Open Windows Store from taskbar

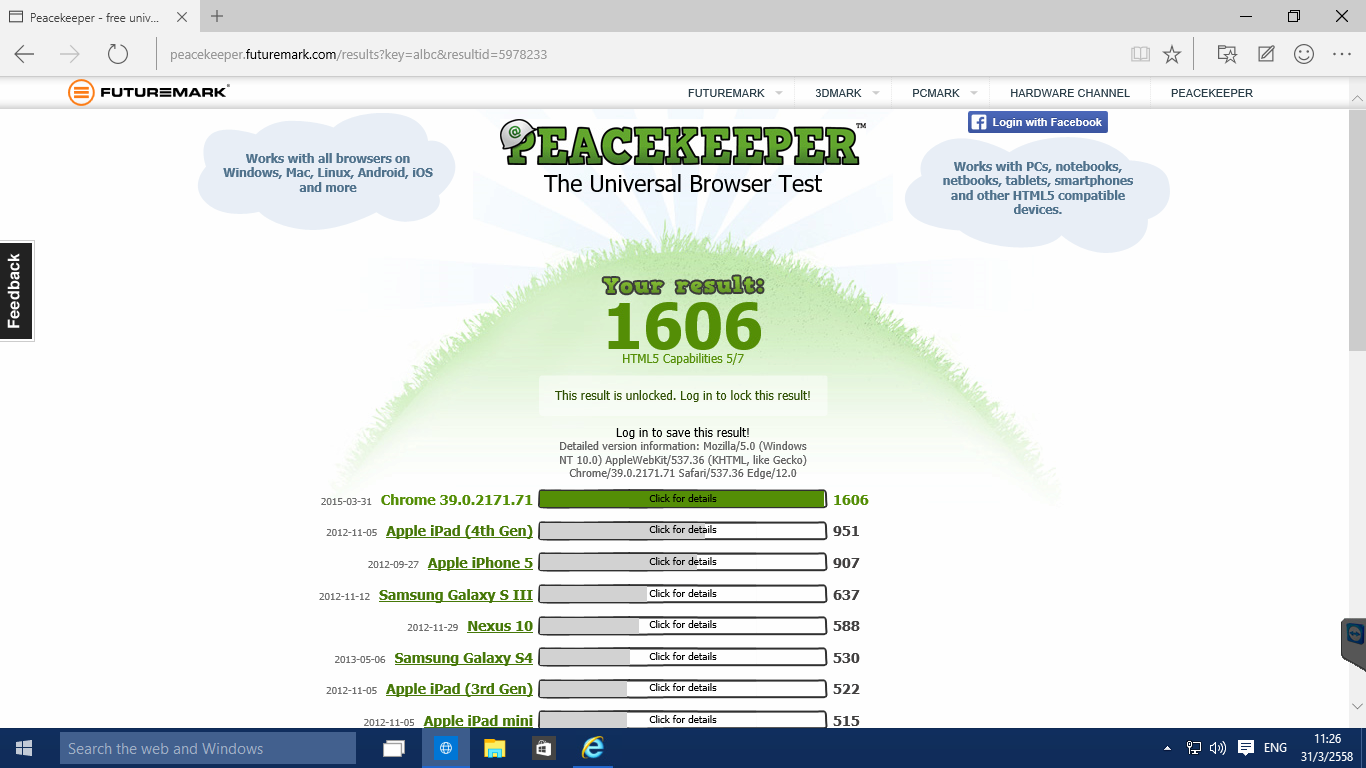[543, 748]
